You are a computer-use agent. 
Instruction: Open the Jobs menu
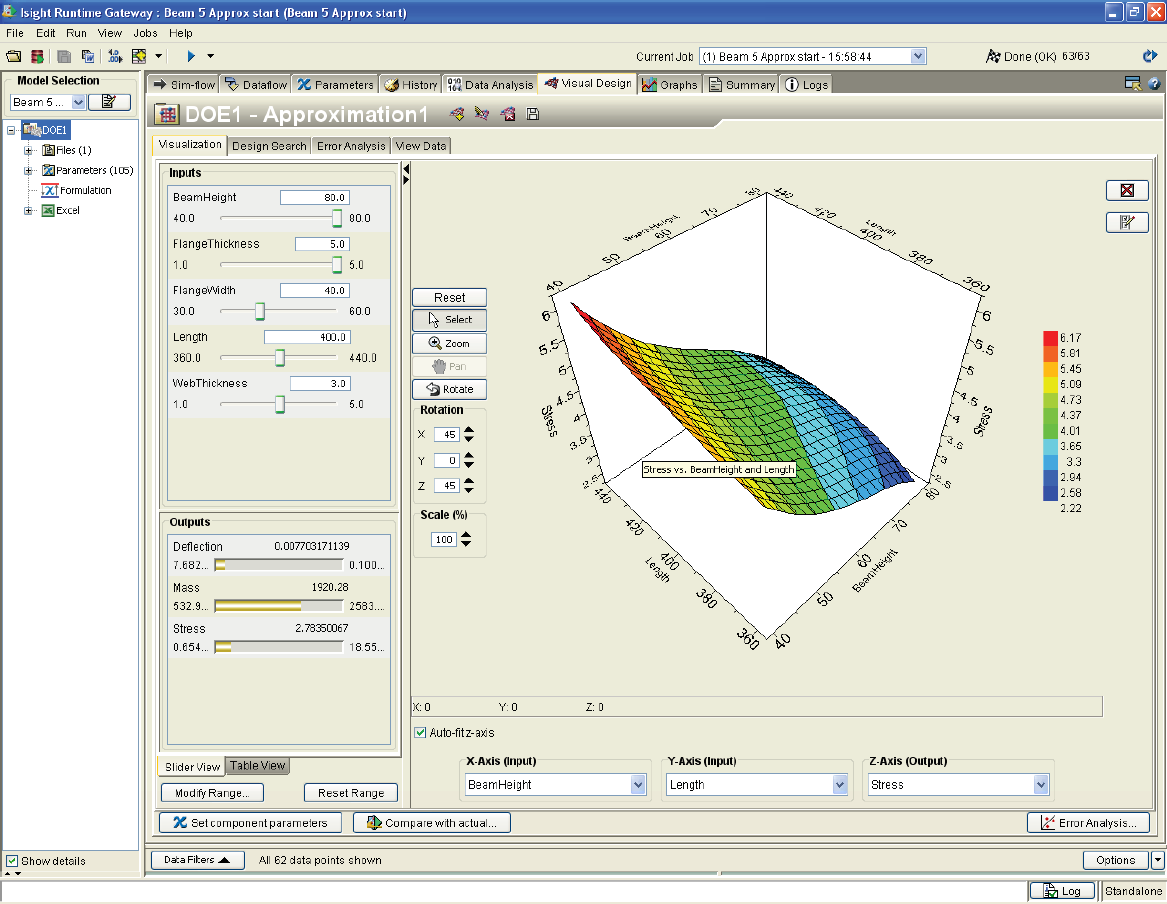tap(145, 33)
